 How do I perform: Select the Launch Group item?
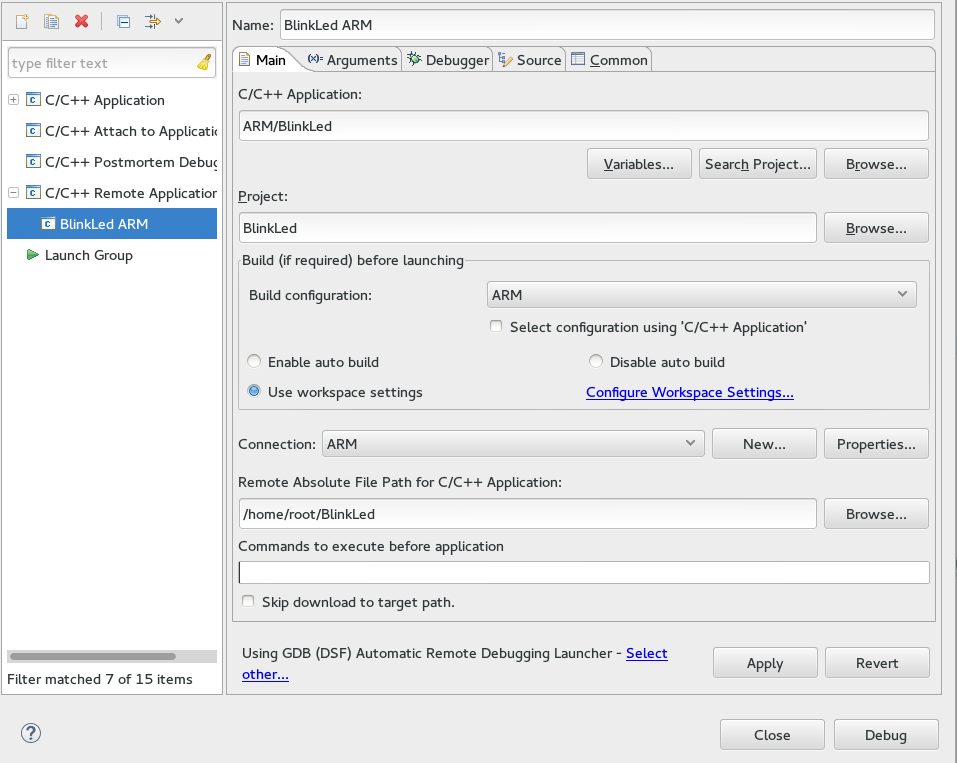click(88, 255)
